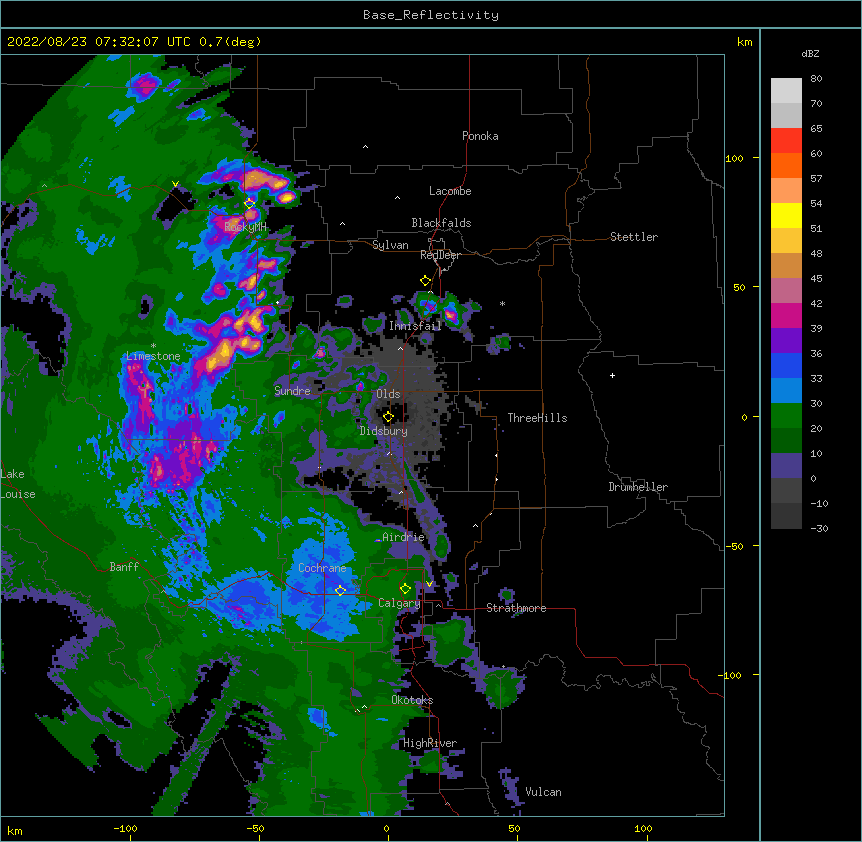Click the Airdrie city label
The height and width of the screenshot is (842, 862).
coord(404,537)
